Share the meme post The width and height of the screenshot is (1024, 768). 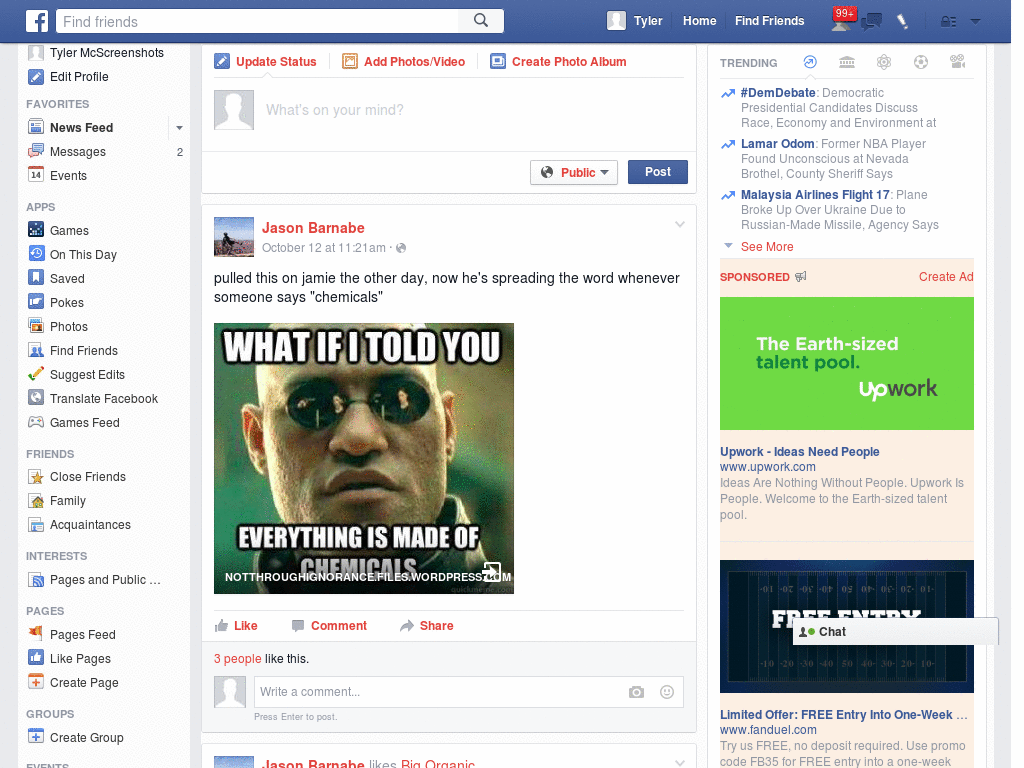tap(426, 626)
